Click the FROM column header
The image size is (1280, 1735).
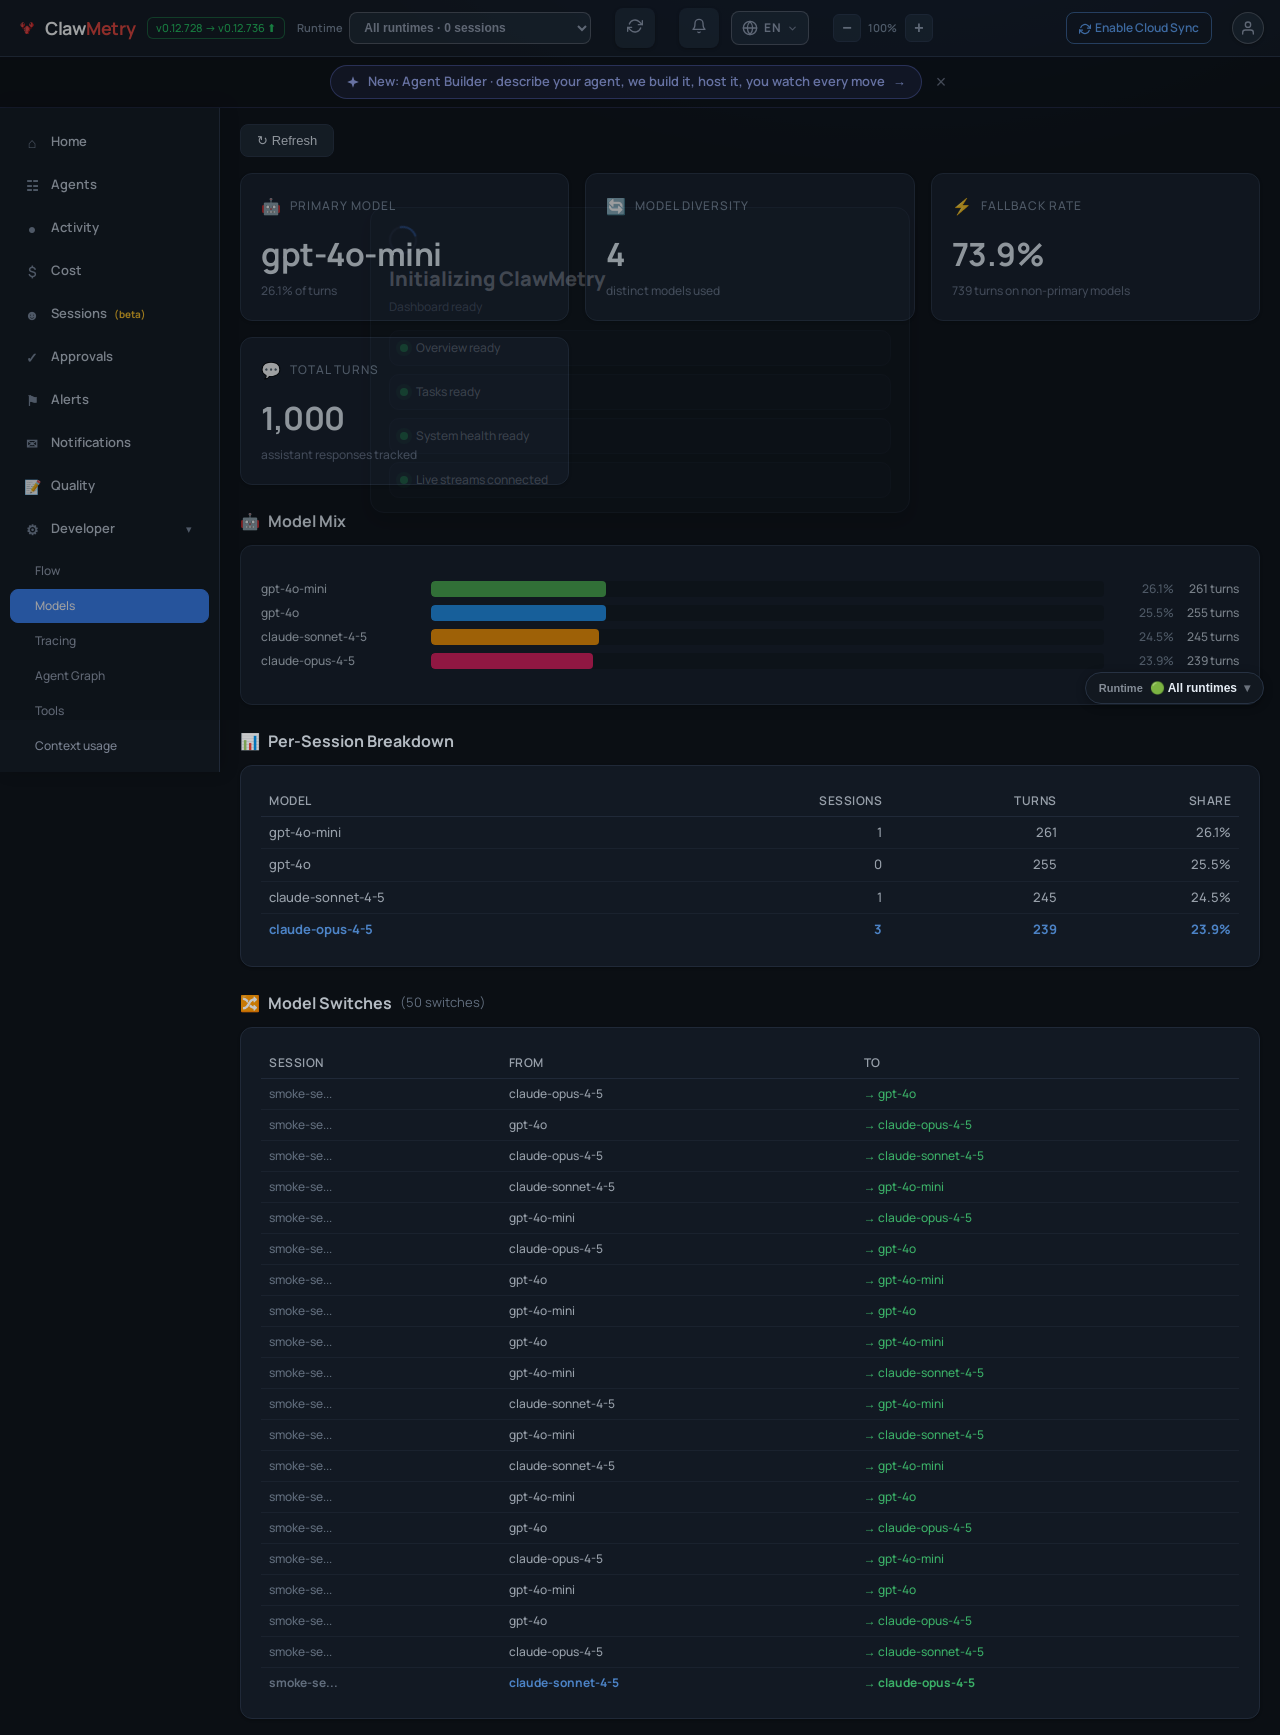[526, 1063]
